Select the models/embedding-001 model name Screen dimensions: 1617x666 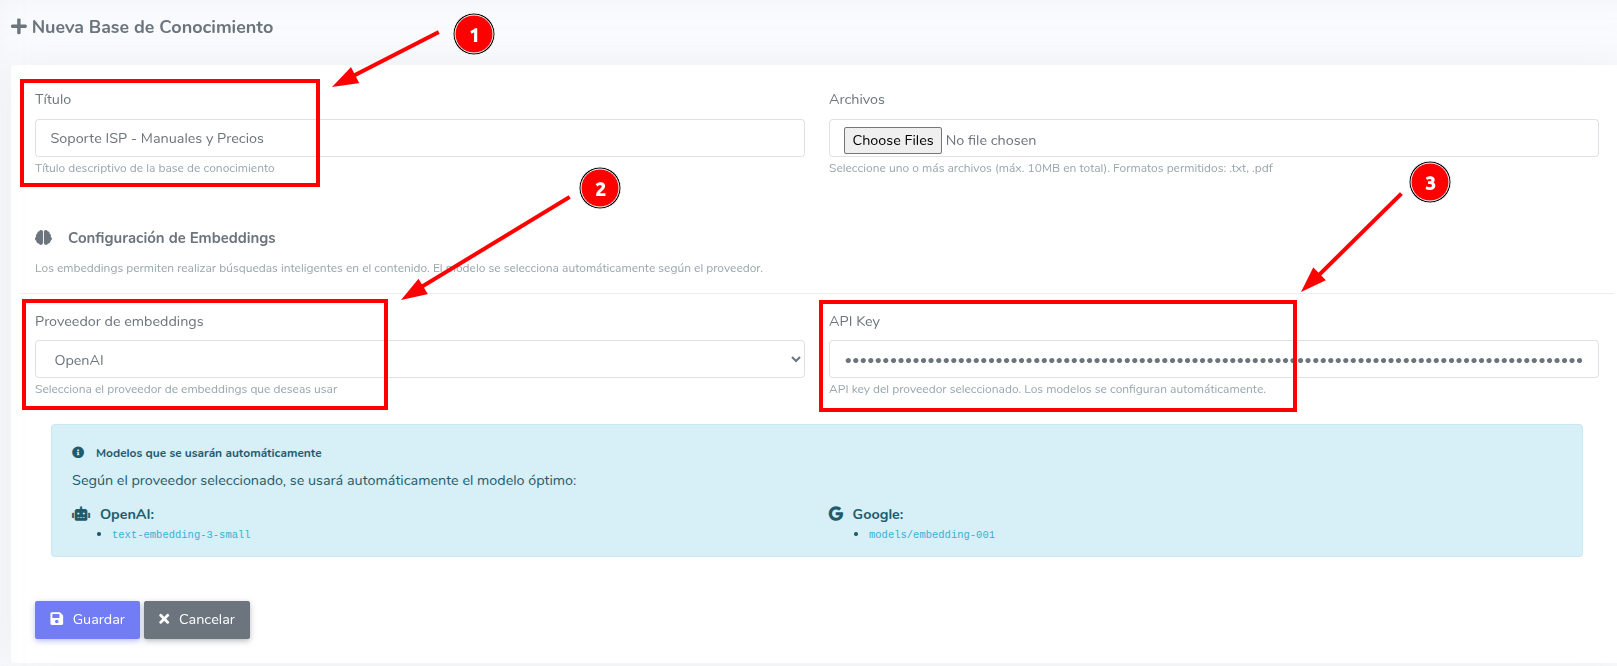coord(931,535)
